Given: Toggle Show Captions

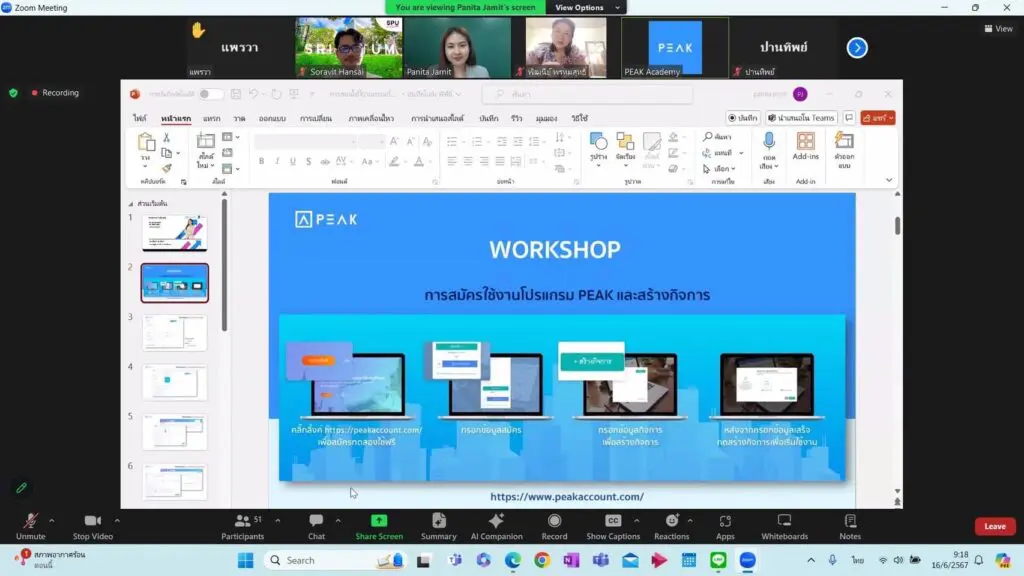Looking at the screenshot, I should click(x=613, y=526).
